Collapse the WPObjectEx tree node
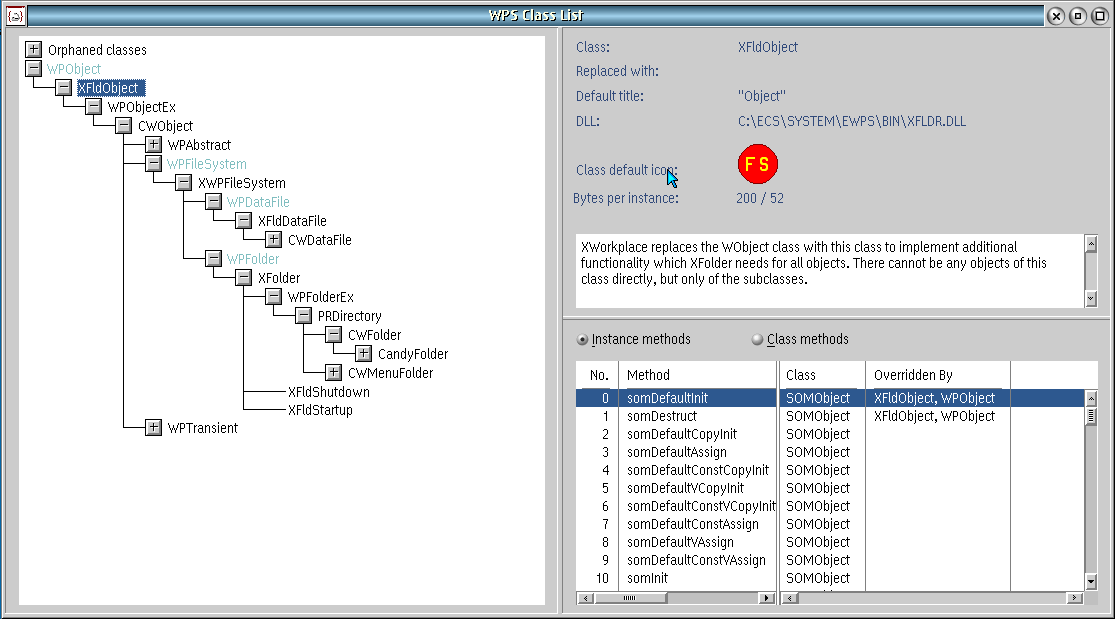Viewport: 1115px width, 619px height. point(93,107)
